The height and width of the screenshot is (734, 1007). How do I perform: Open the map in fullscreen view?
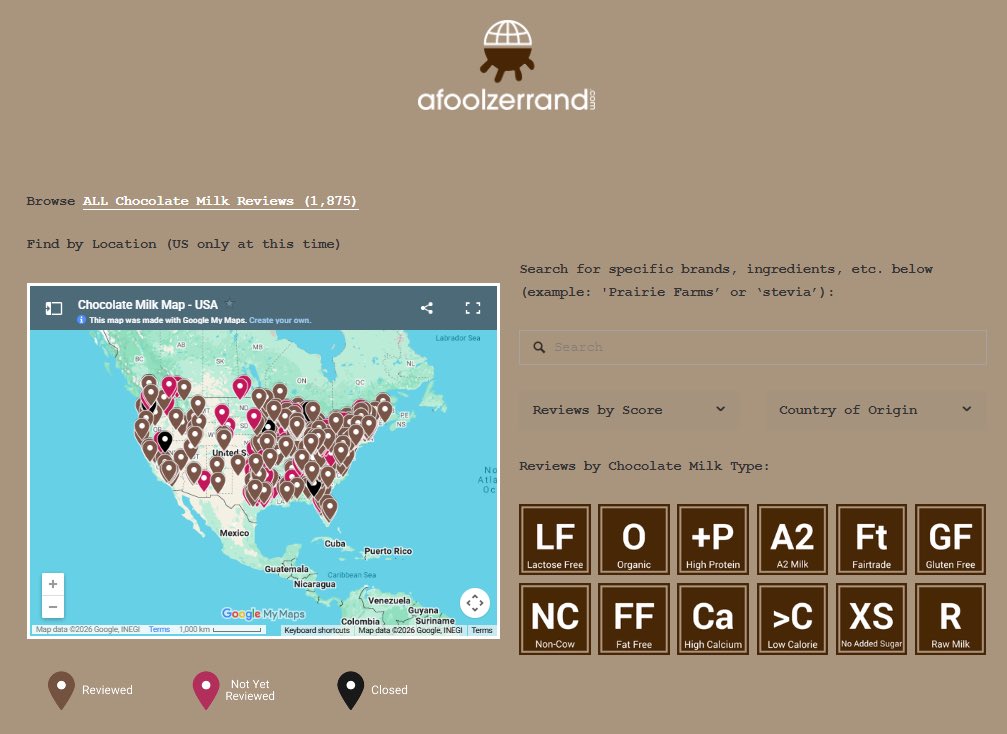coord(473,308)
